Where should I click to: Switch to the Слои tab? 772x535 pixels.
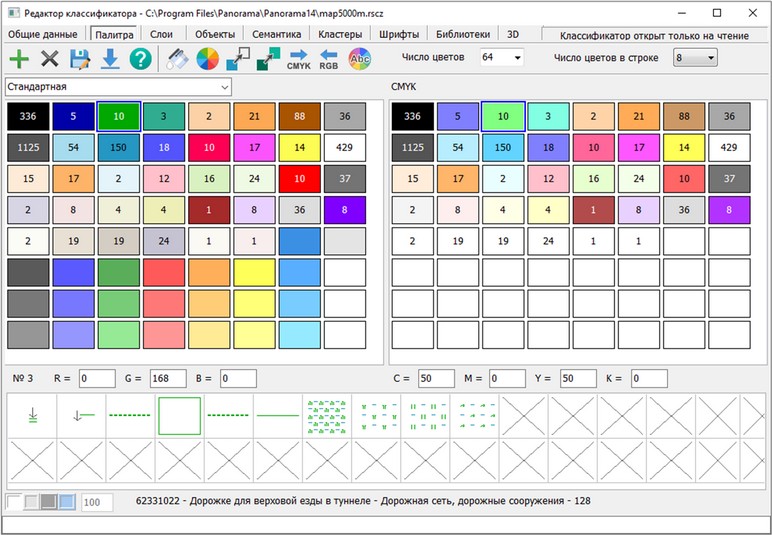(161, 34)
